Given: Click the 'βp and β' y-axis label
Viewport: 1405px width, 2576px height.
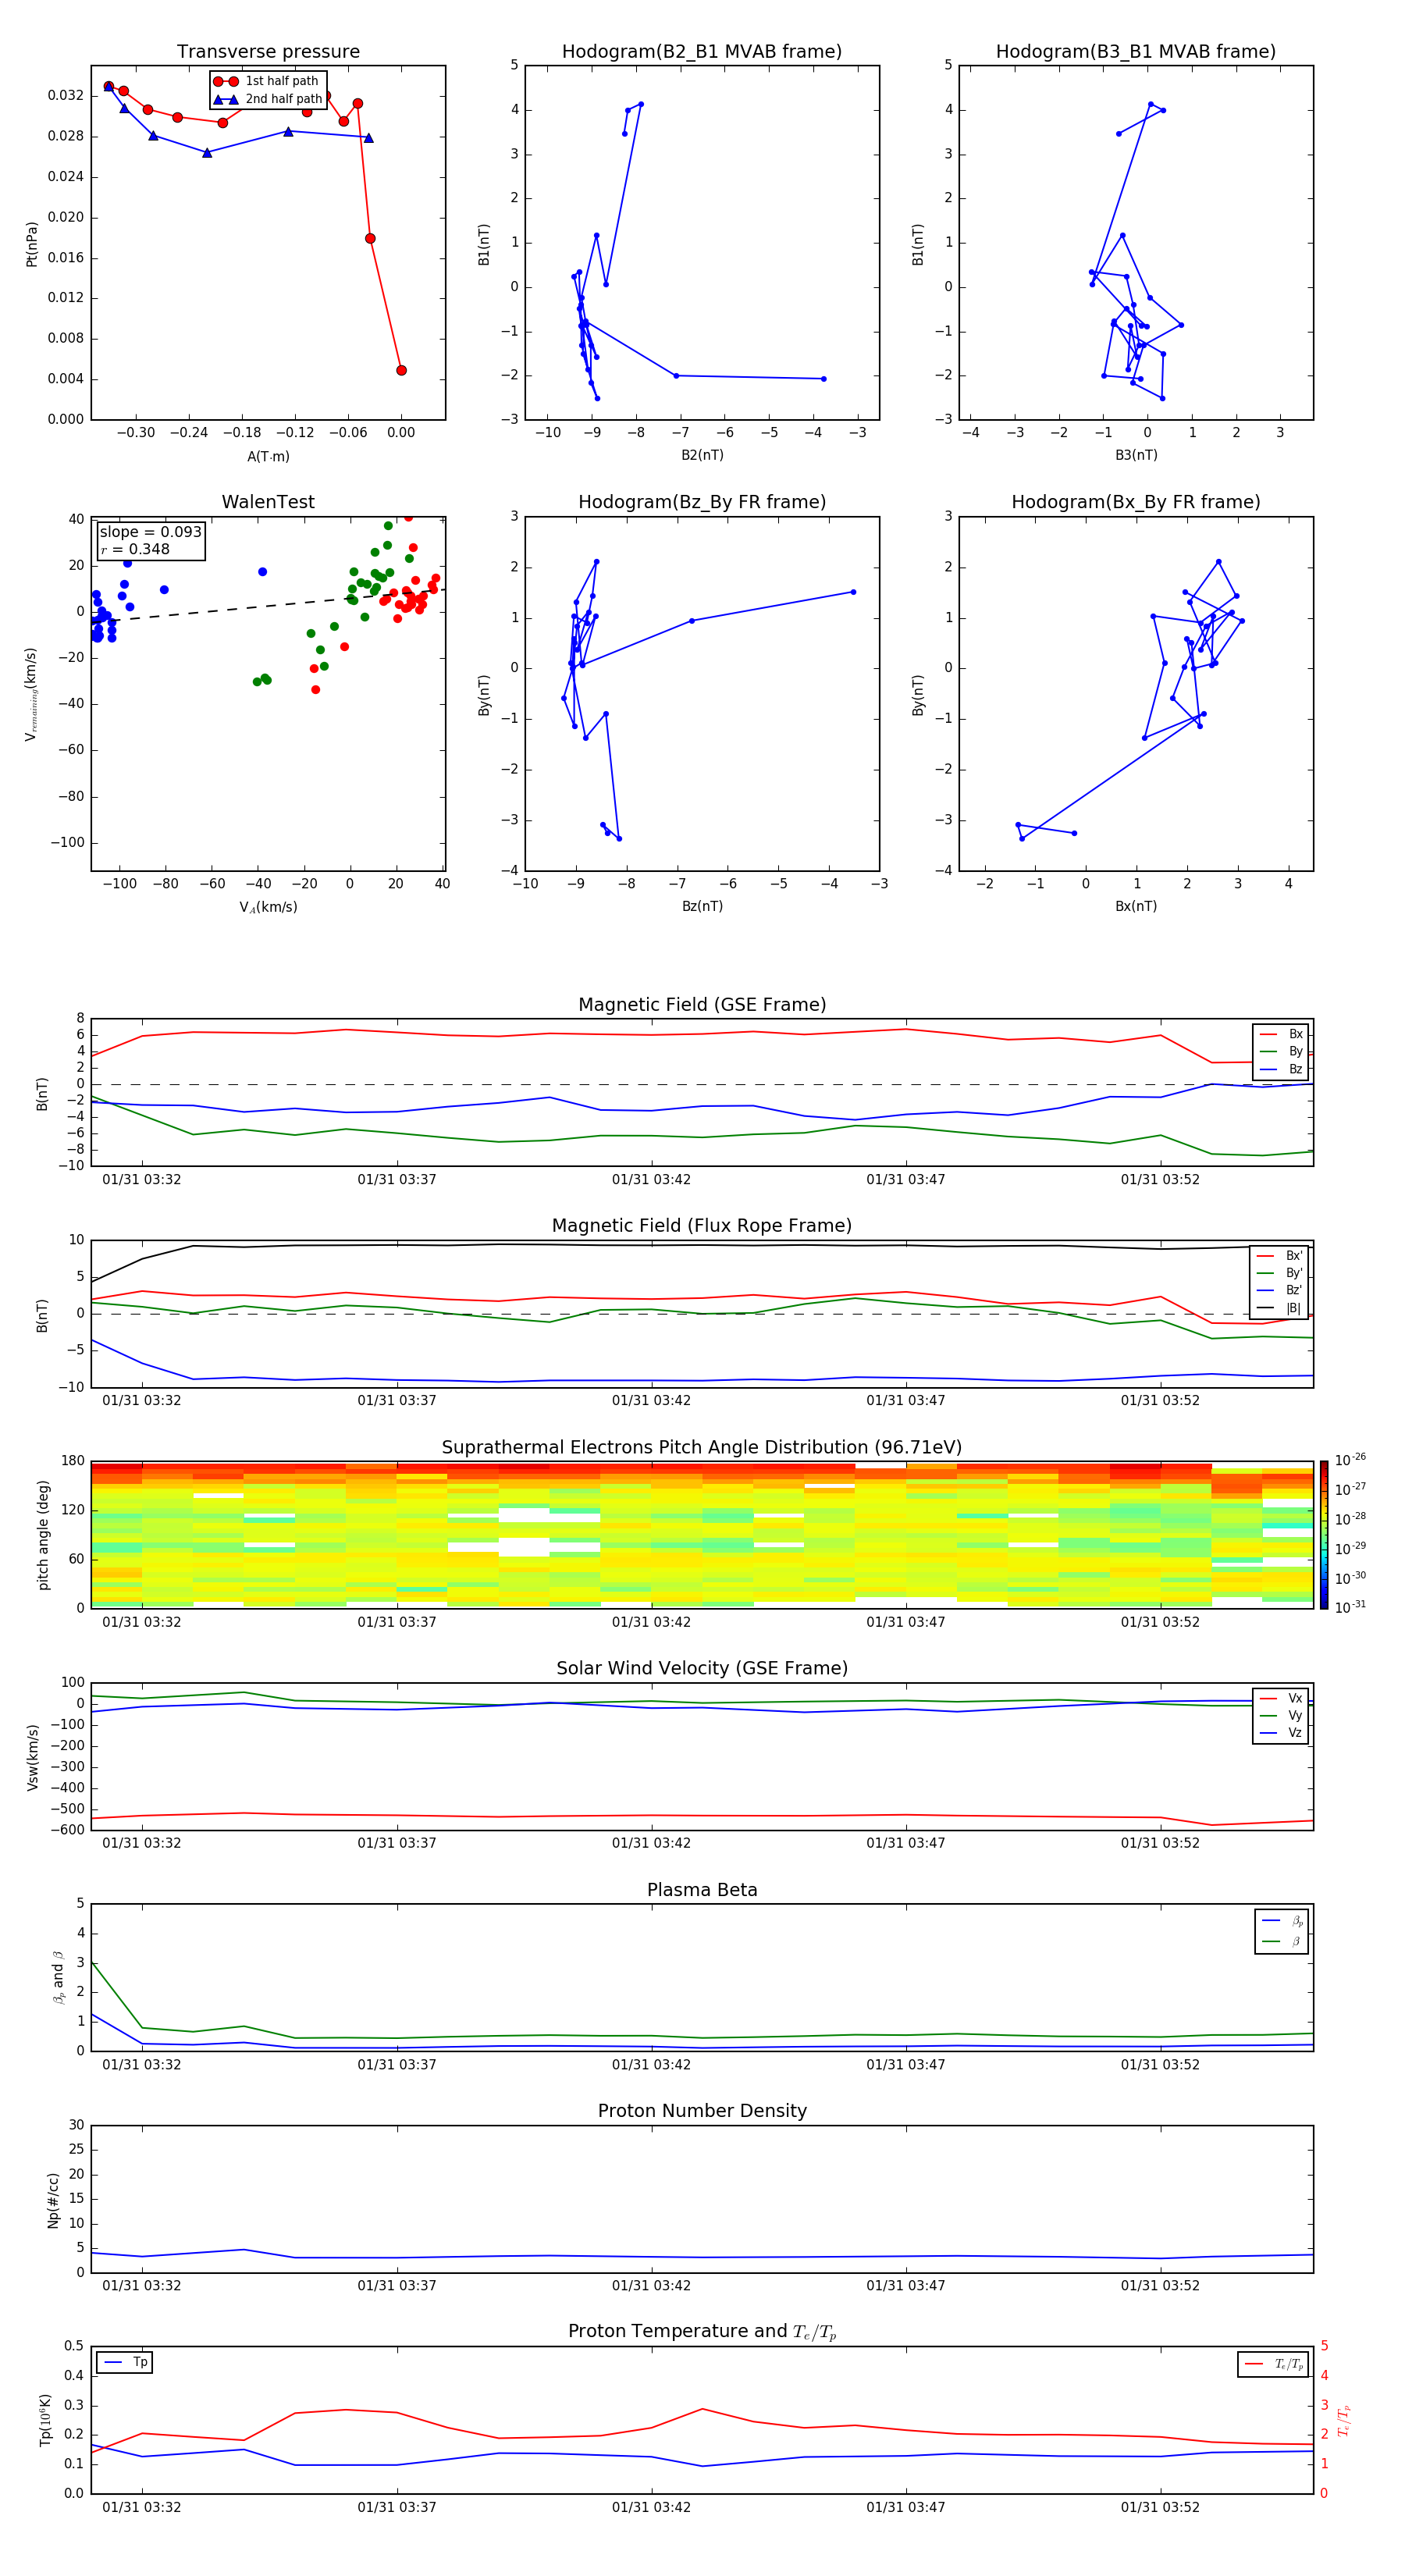Looking at the screenshot, I should (x=58, y=1977).
